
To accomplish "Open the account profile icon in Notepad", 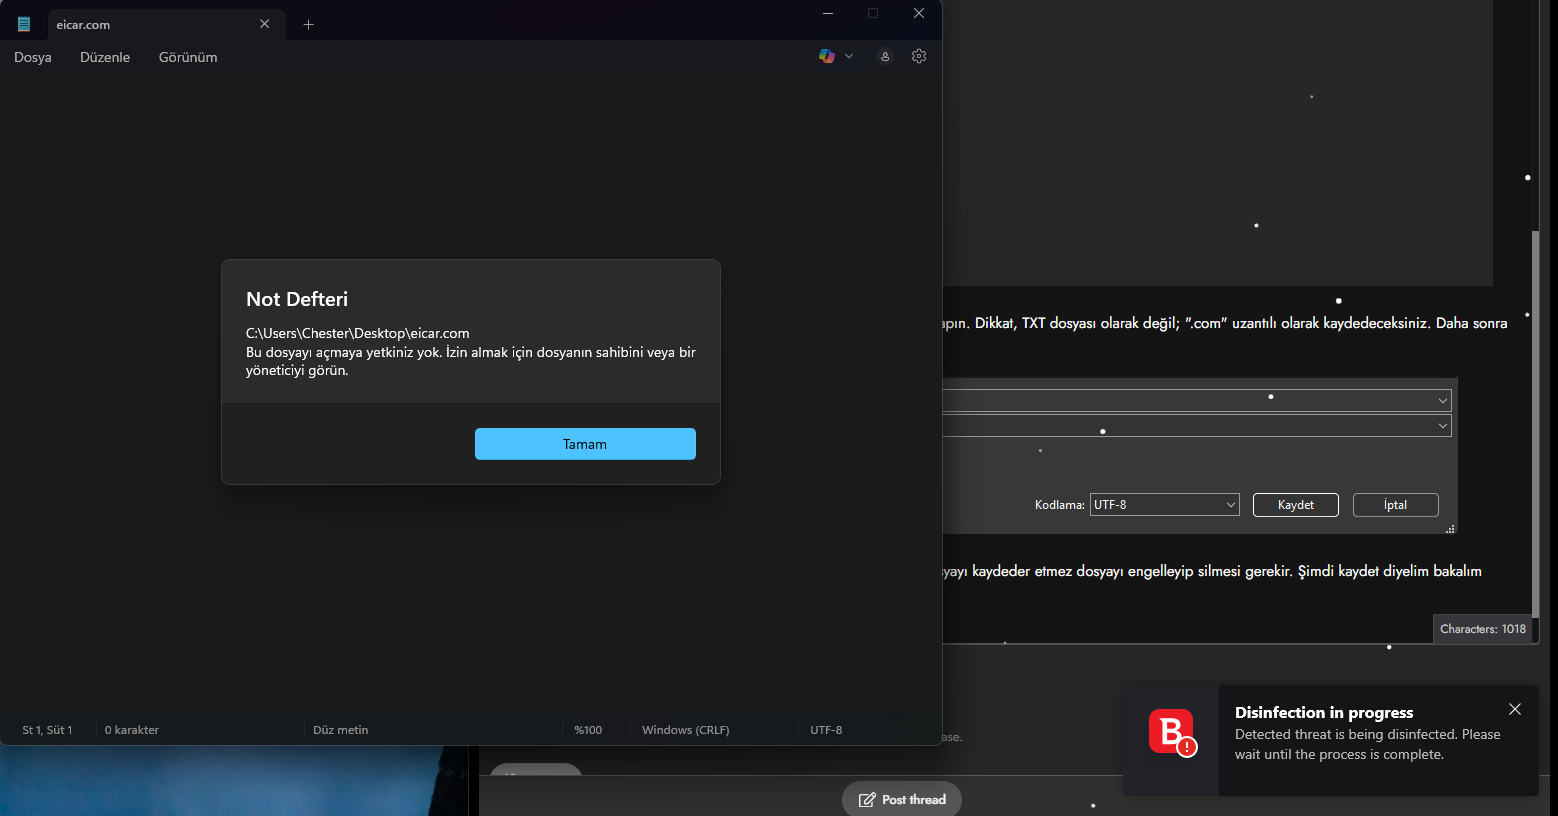I will click(885, 57).
